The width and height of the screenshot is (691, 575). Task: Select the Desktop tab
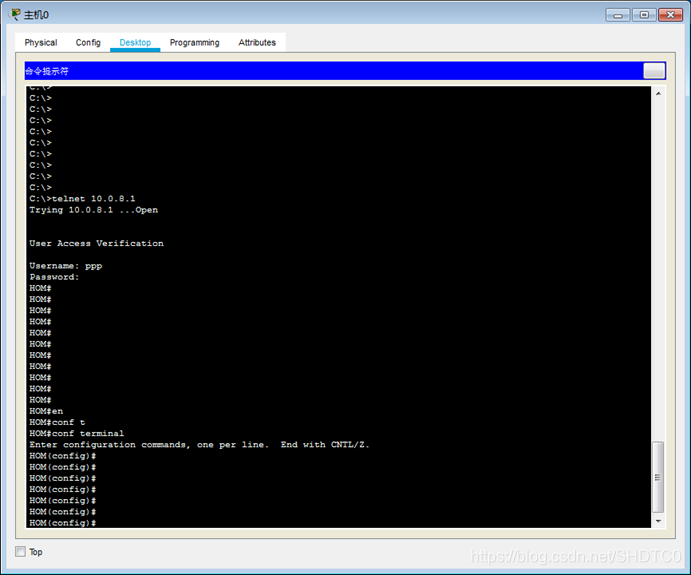point(135,43)
